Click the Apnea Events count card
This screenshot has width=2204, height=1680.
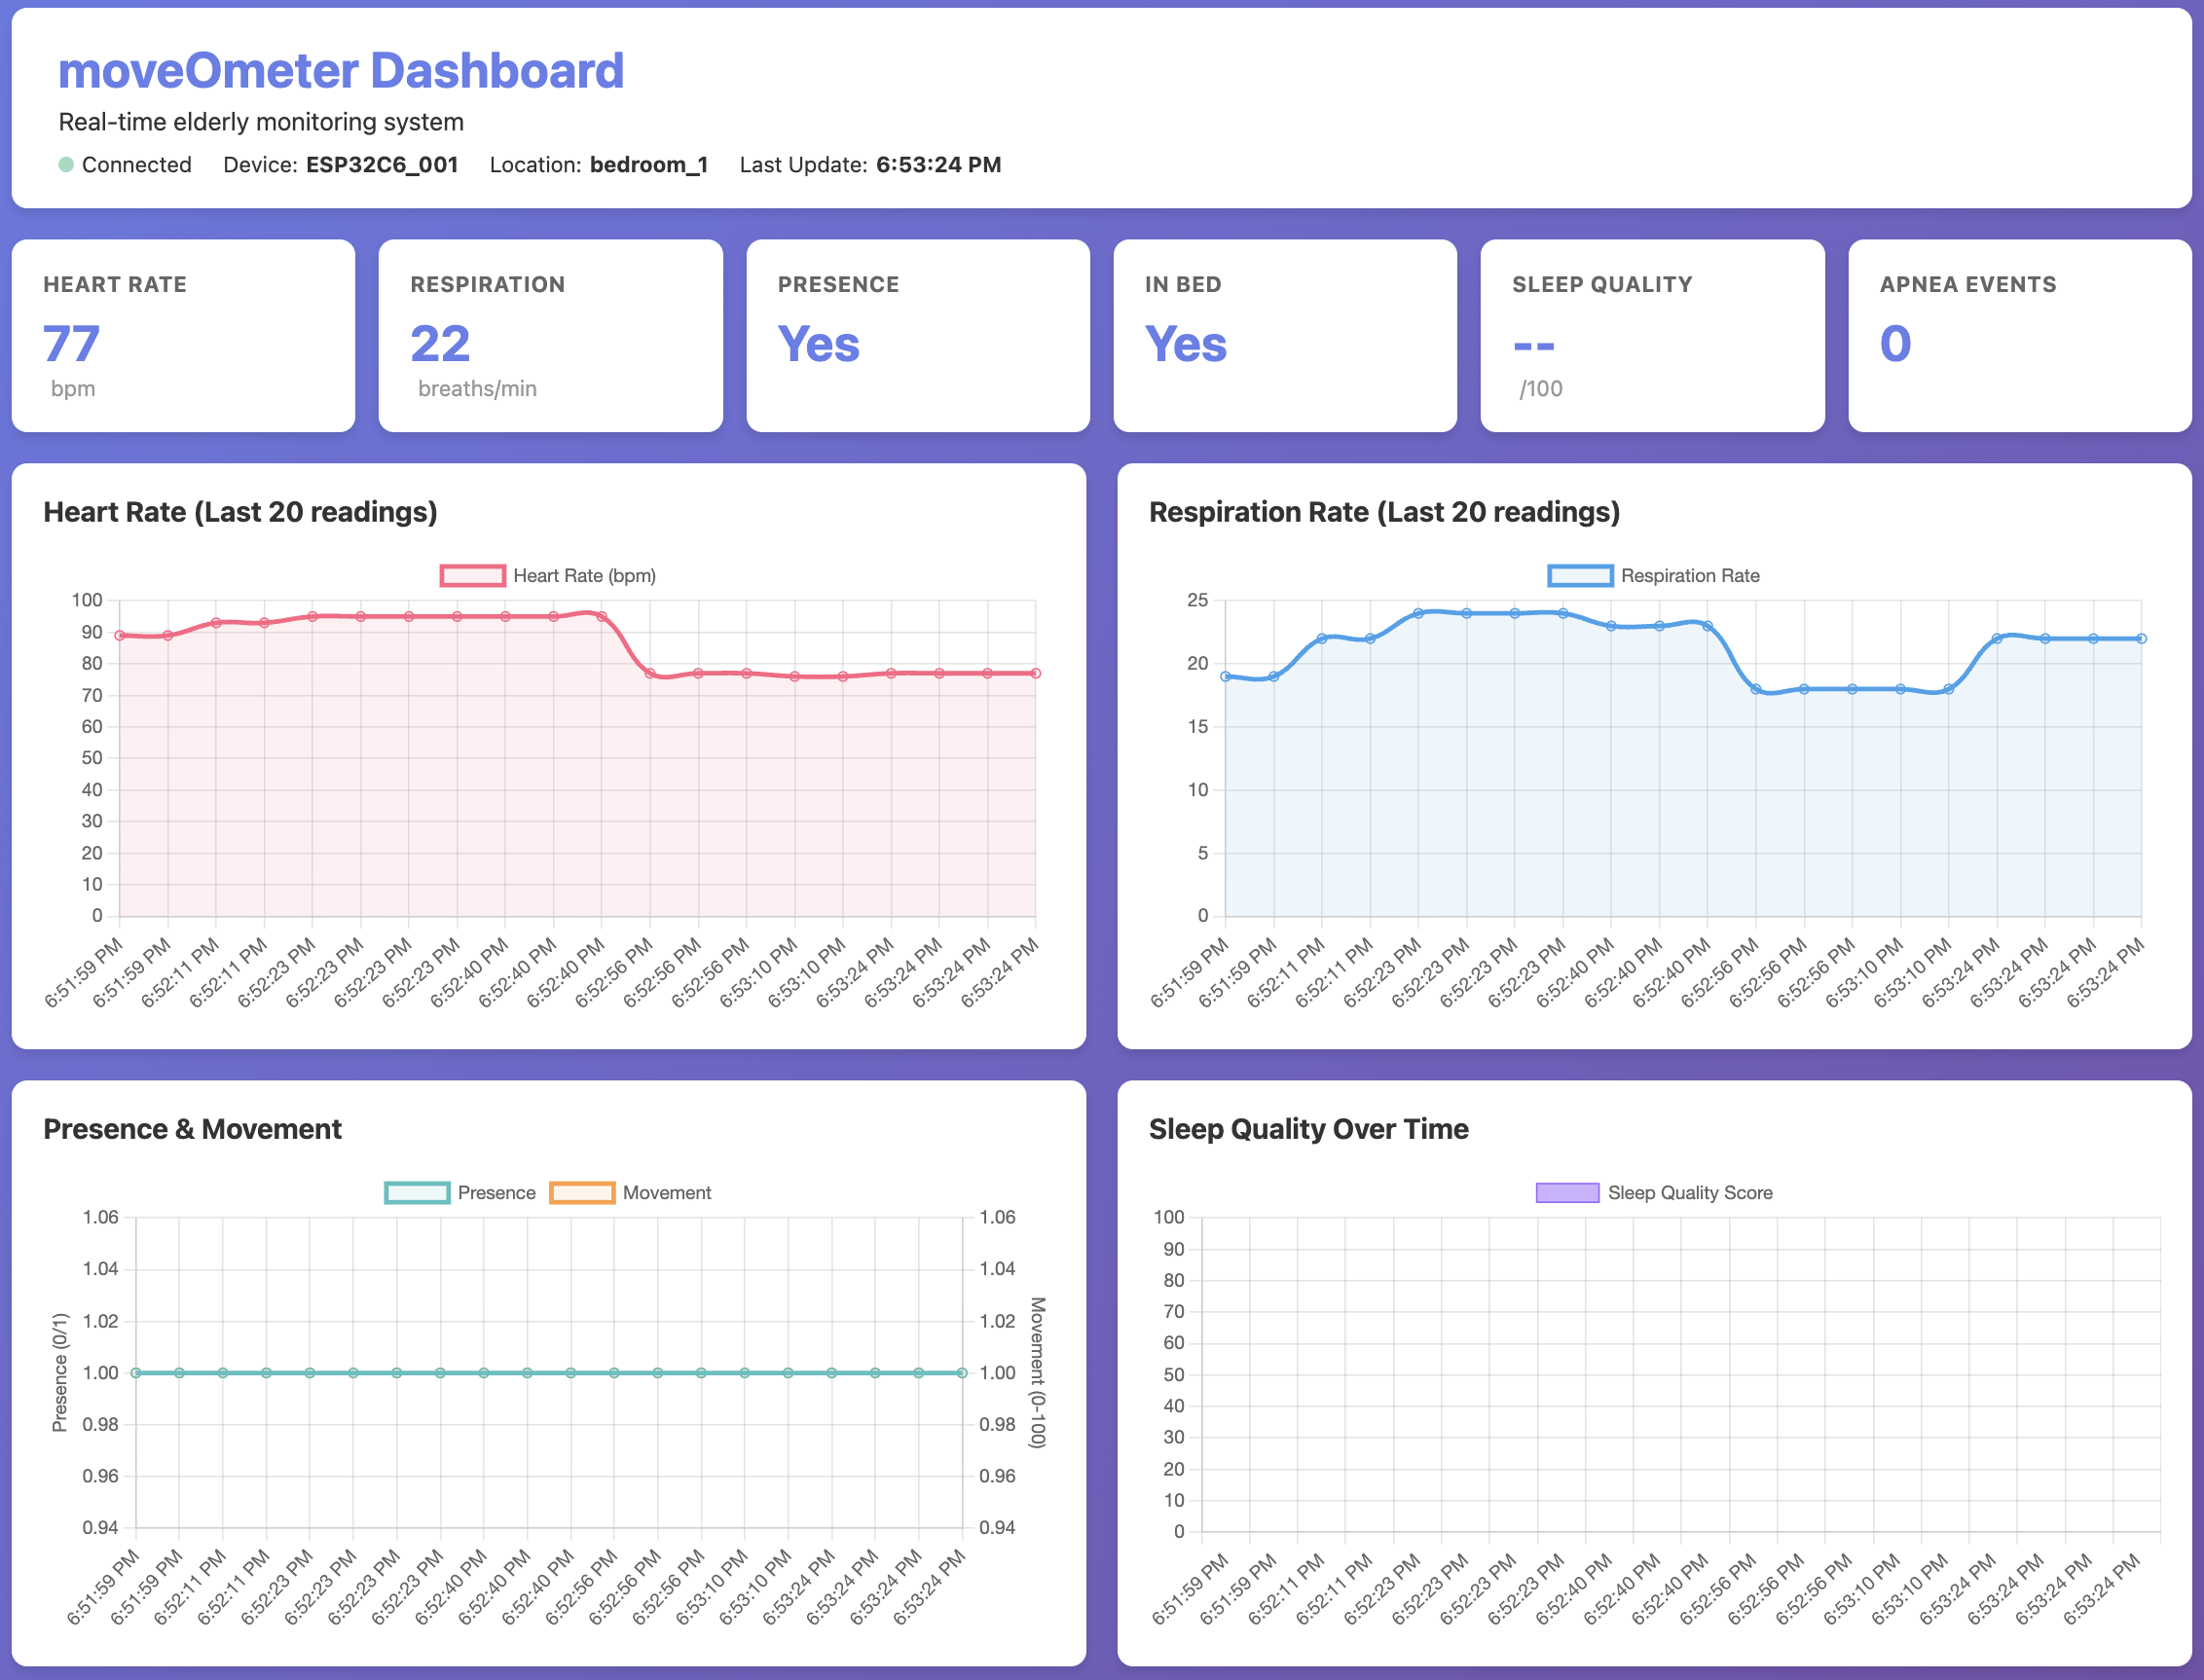pyautogui.click(x=2019, y=336)
